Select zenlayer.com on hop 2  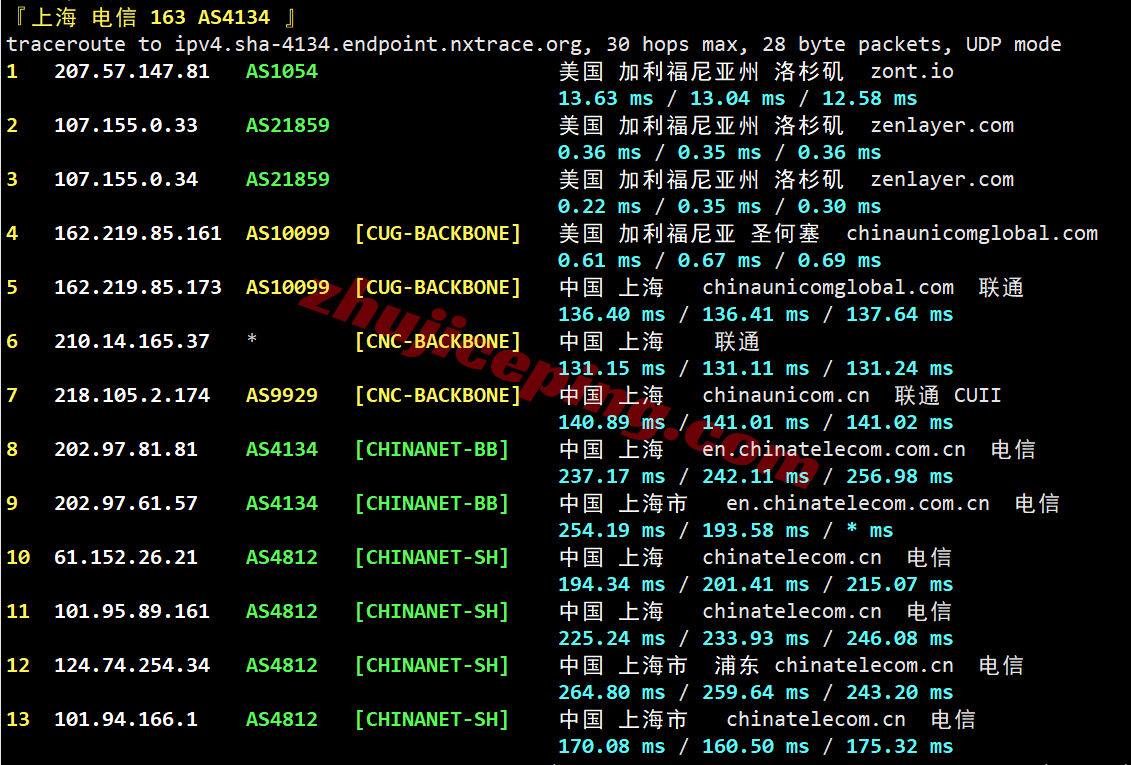(942, 125)
